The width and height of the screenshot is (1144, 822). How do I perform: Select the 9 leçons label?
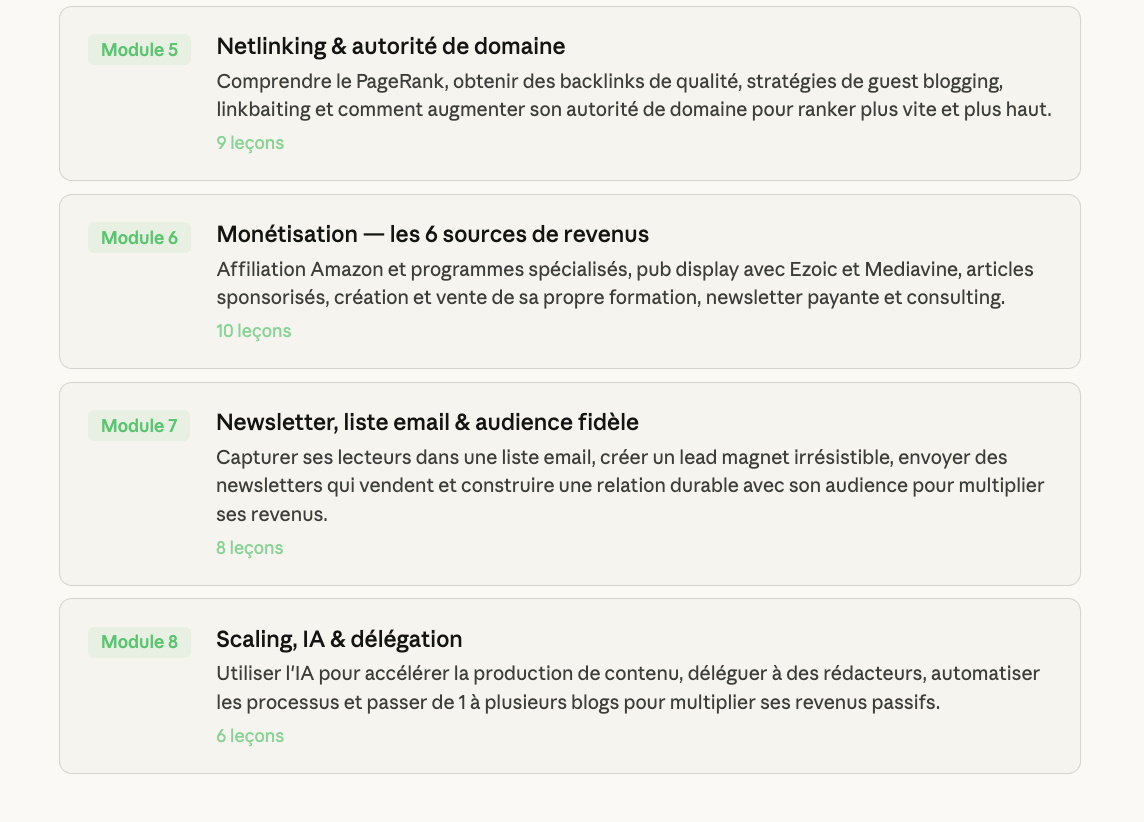pyautogui.click(x=250, y=143)
